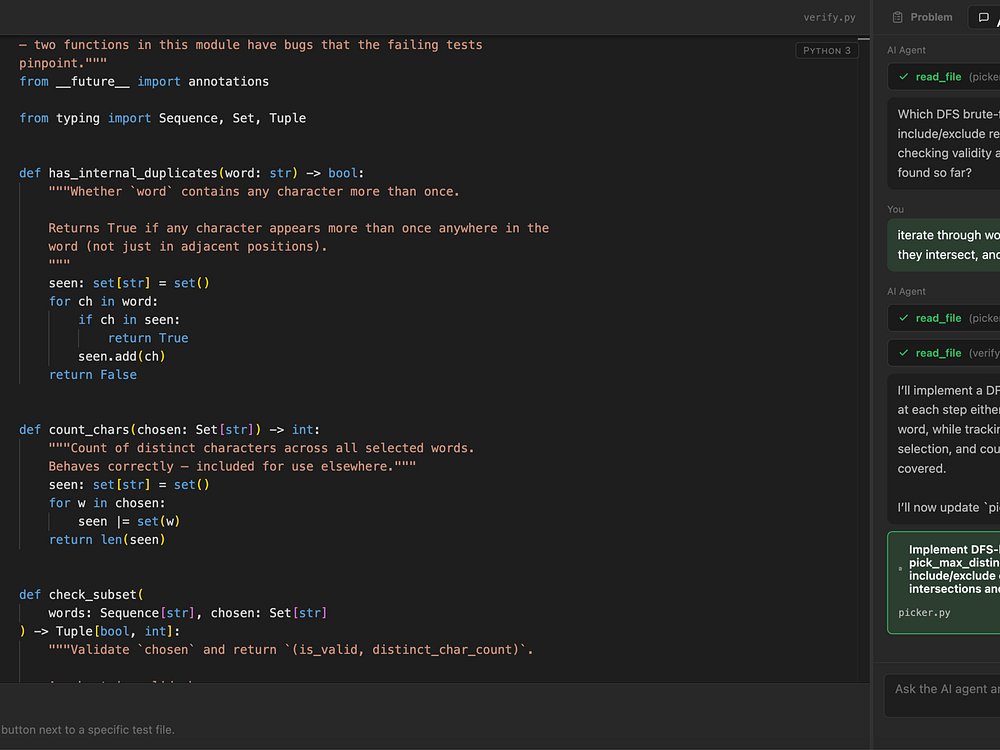Image resolution: width=1000 pixels, height=750 pixels.
Task: Click the 'You' sender label
Action: [895, 209]
